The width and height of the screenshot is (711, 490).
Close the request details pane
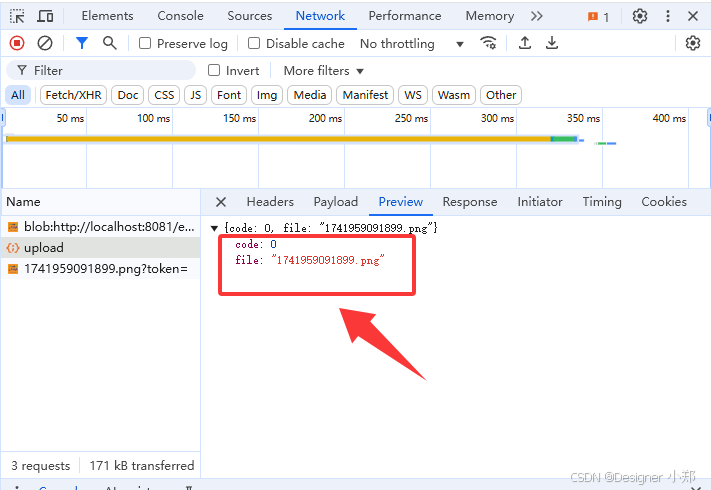(221, 202)
